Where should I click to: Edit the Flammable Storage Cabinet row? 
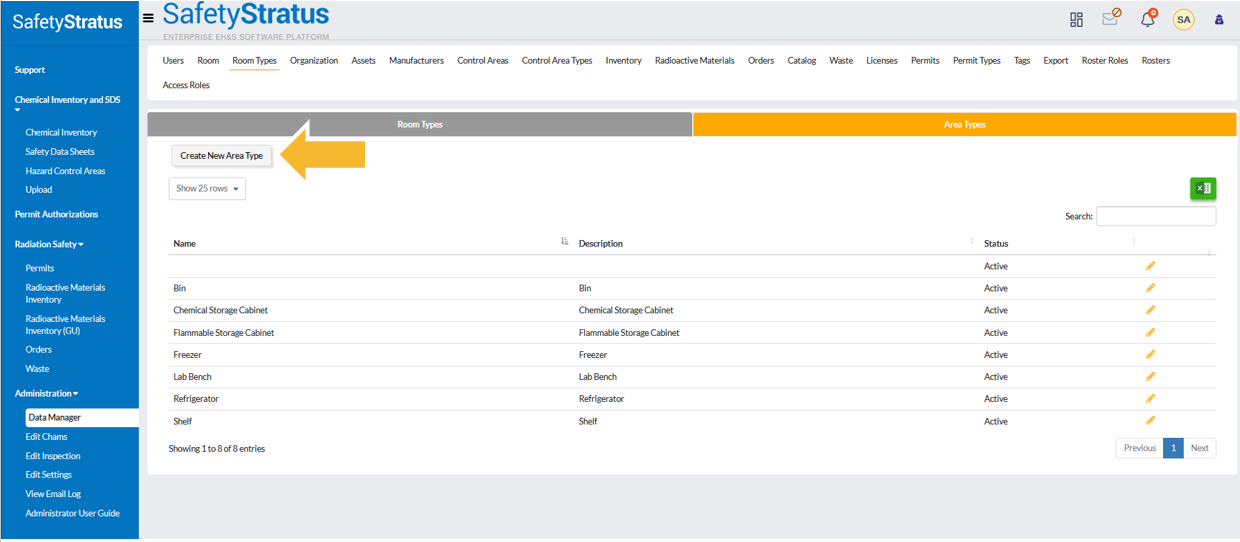[x=1150, y=332]
